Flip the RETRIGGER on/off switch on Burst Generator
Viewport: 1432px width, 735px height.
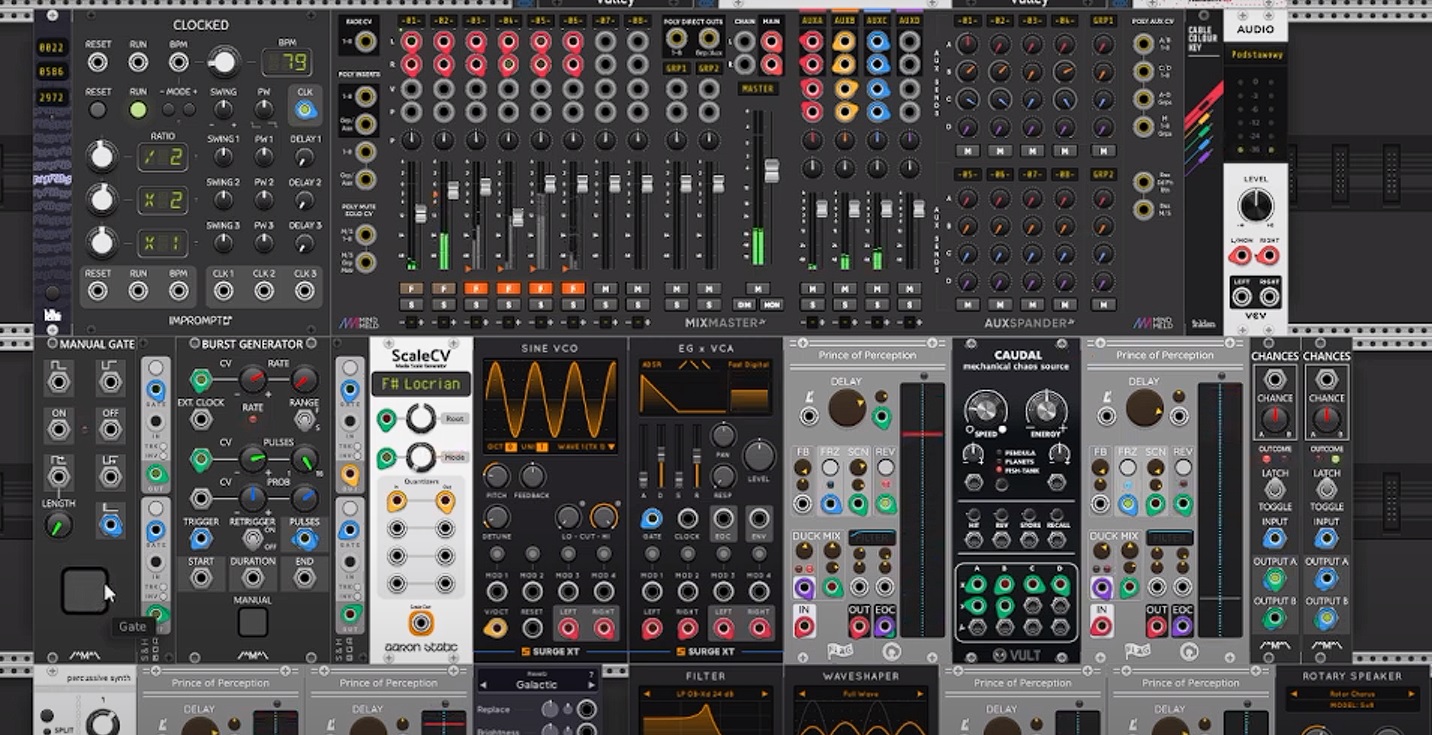click(x=252, y=539)
